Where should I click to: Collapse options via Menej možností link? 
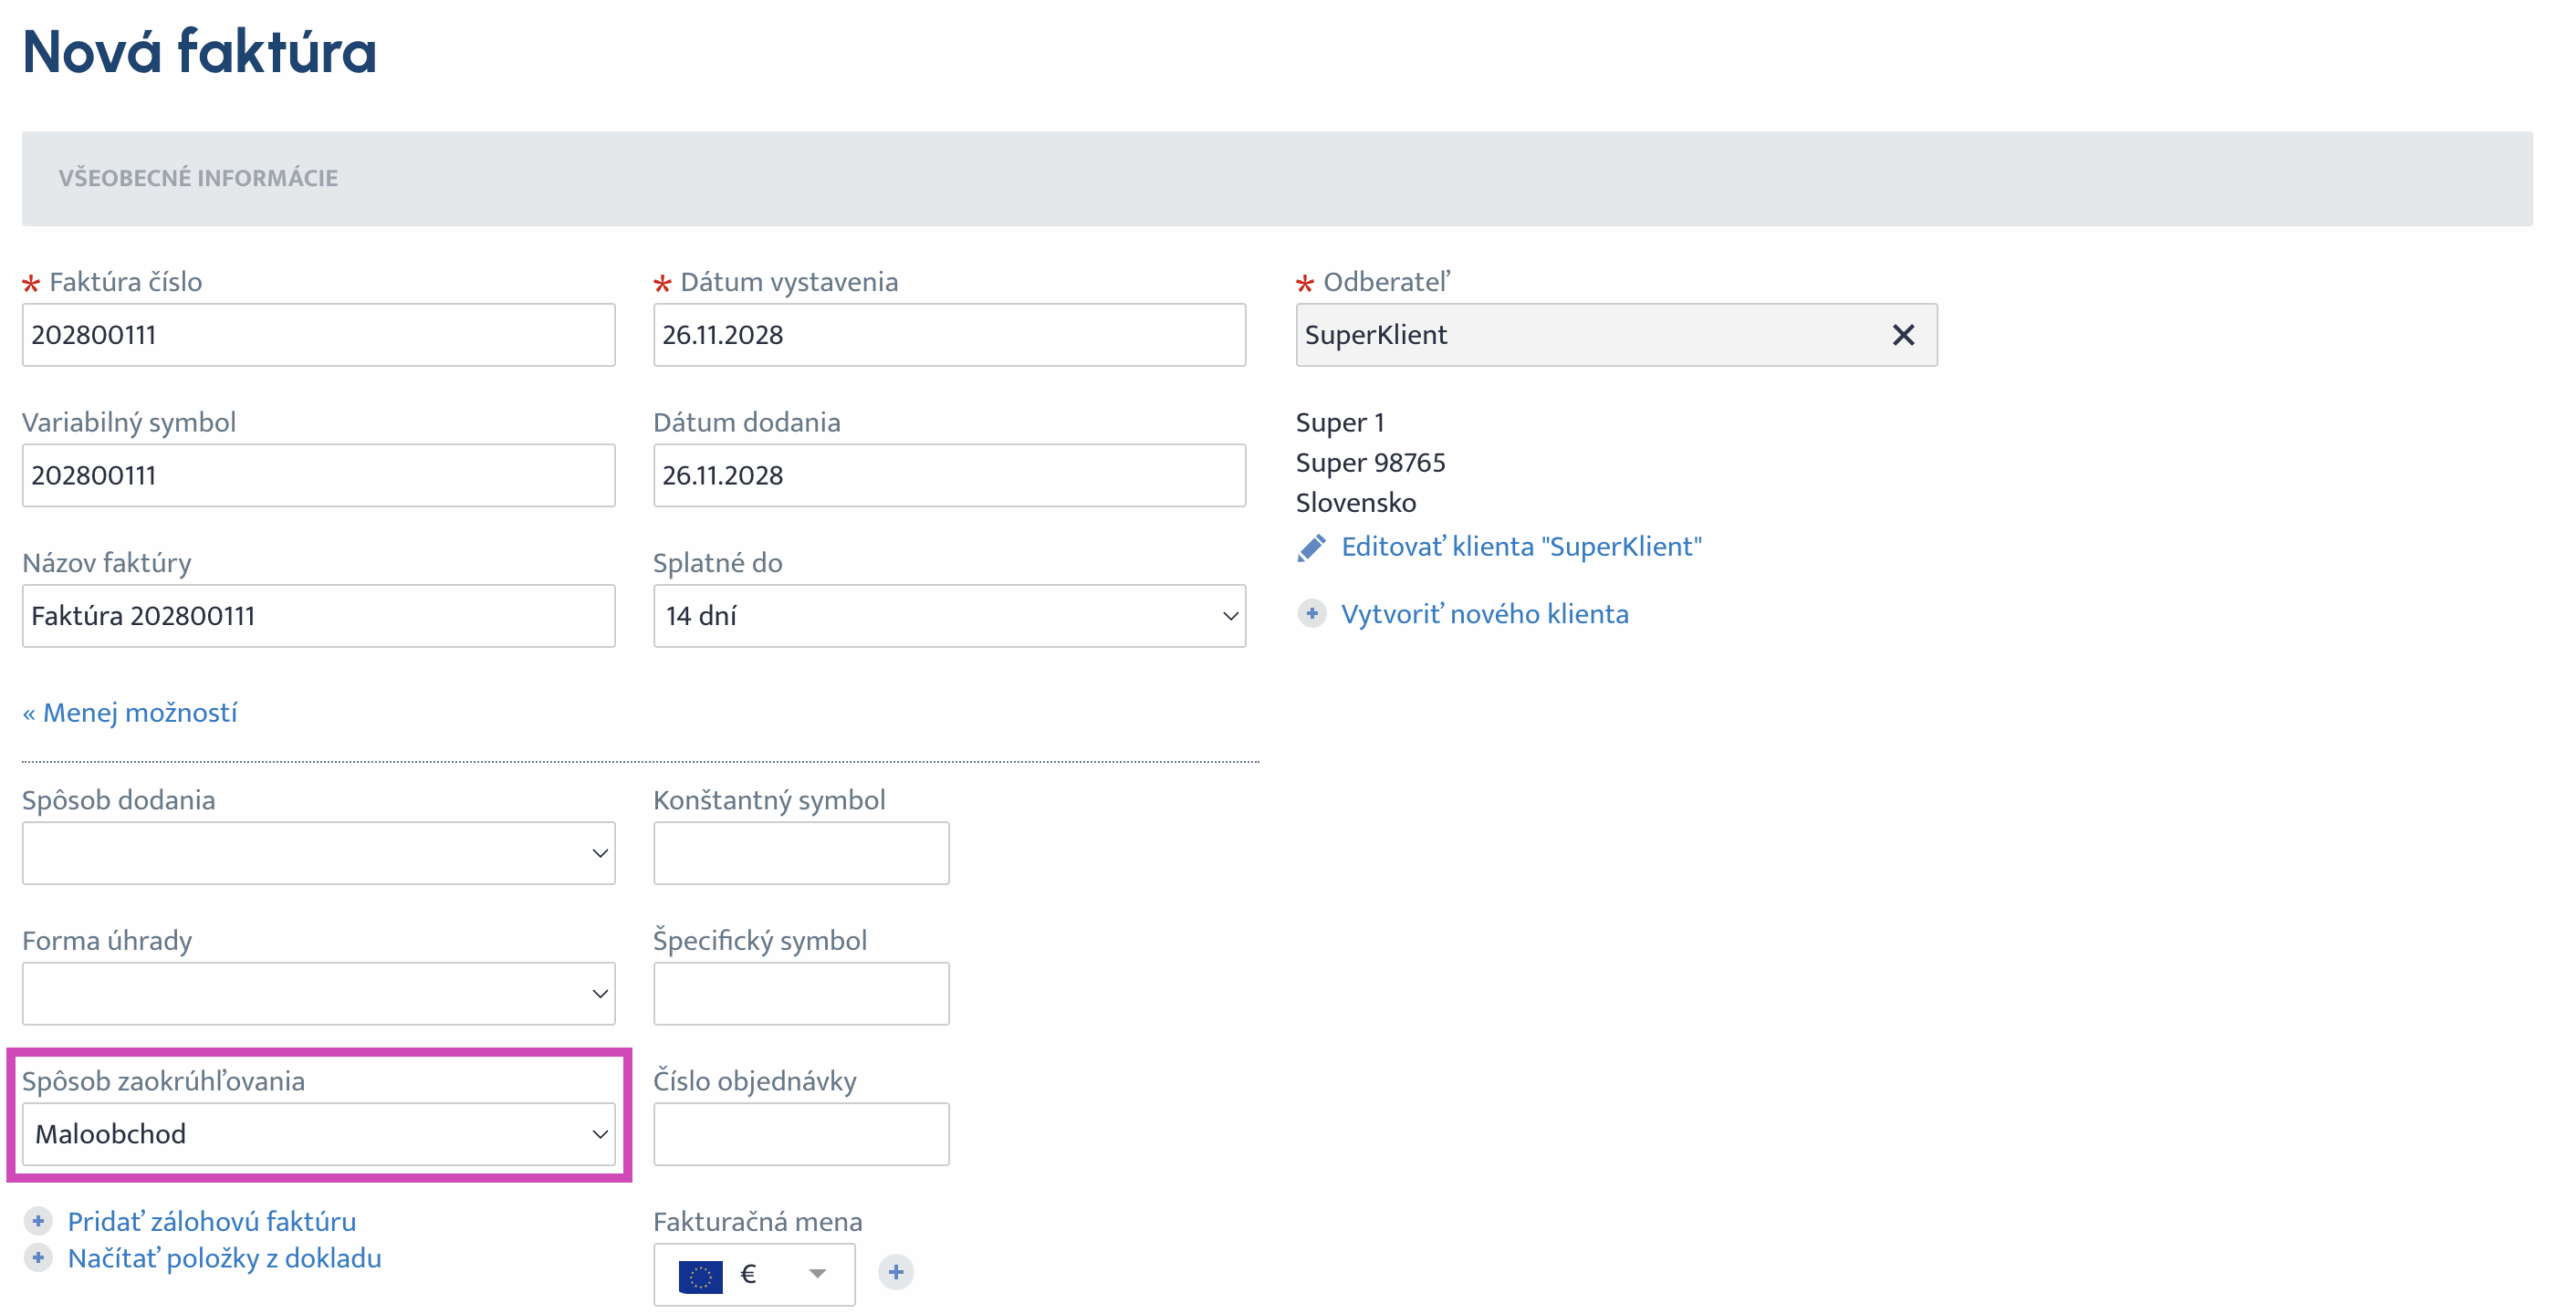pyautogui.click(x=130, y=713)
